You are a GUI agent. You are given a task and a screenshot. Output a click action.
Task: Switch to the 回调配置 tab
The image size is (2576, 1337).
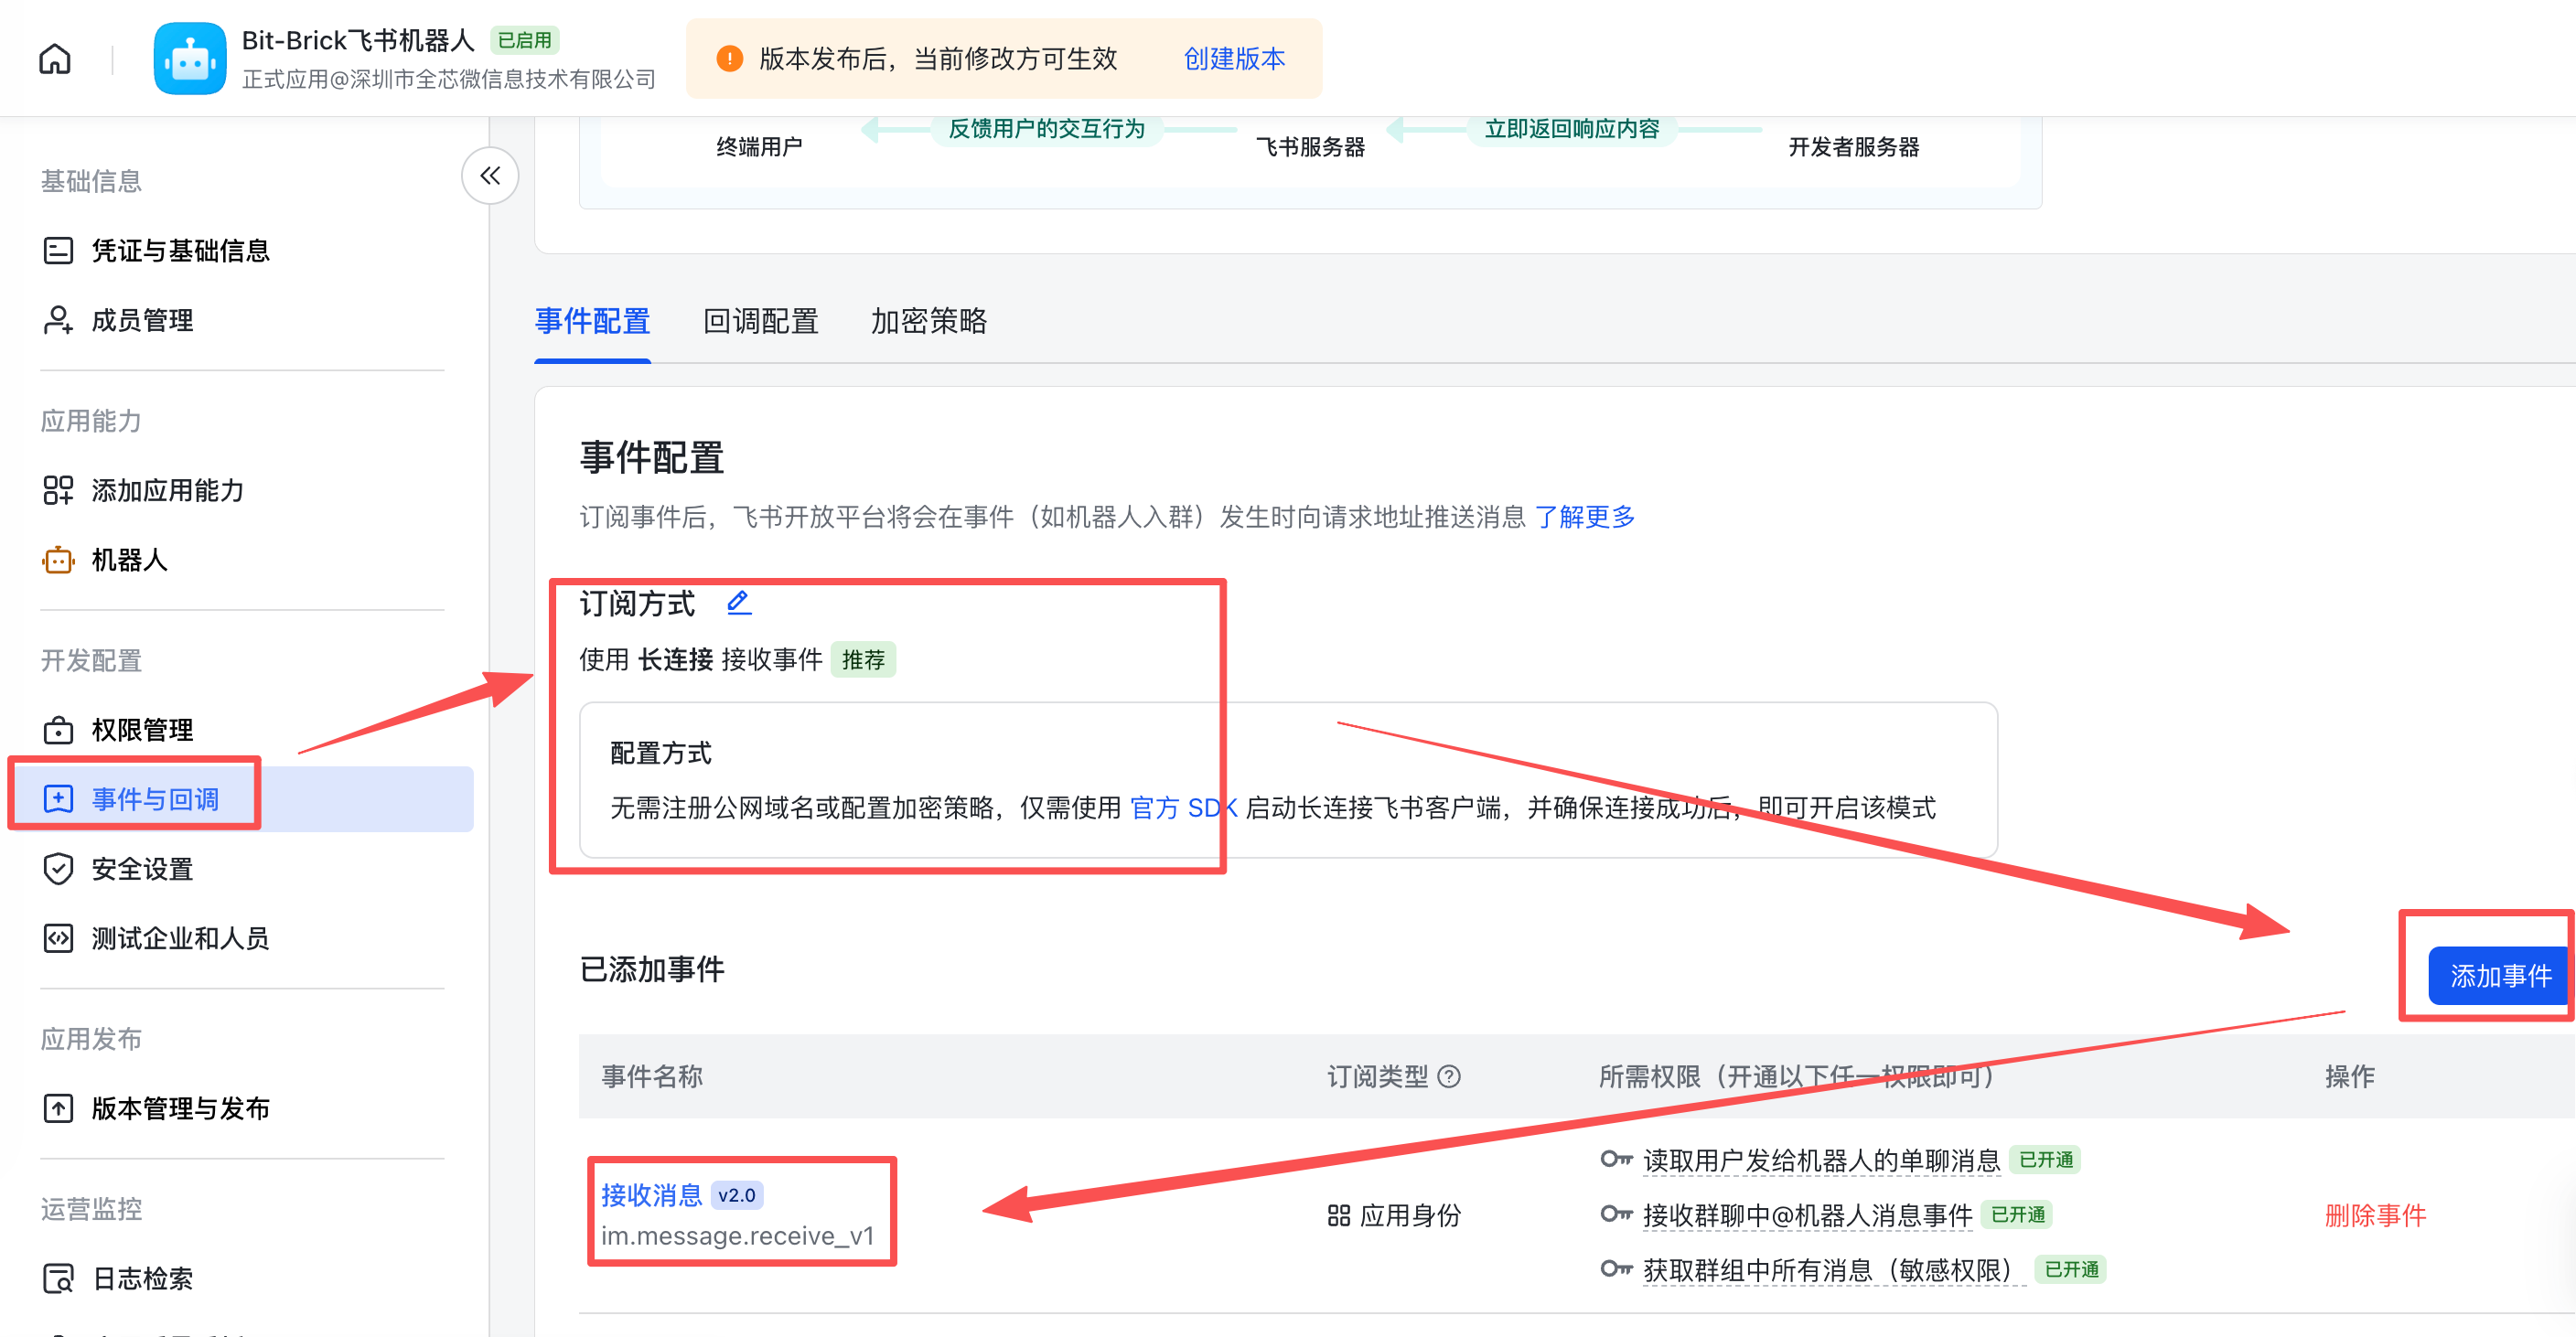[x=760, y=321]
